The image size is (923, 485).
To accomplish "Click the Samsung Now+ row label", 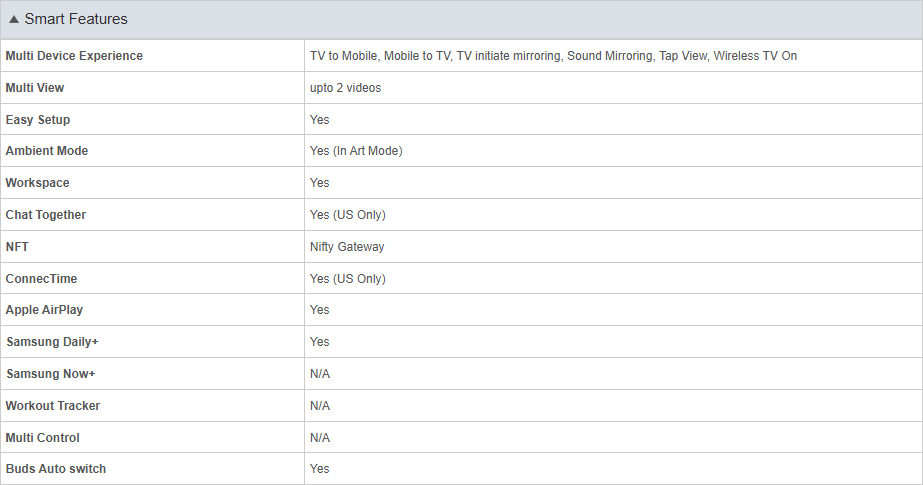I will pyautogui.click(x=51, y=374).
